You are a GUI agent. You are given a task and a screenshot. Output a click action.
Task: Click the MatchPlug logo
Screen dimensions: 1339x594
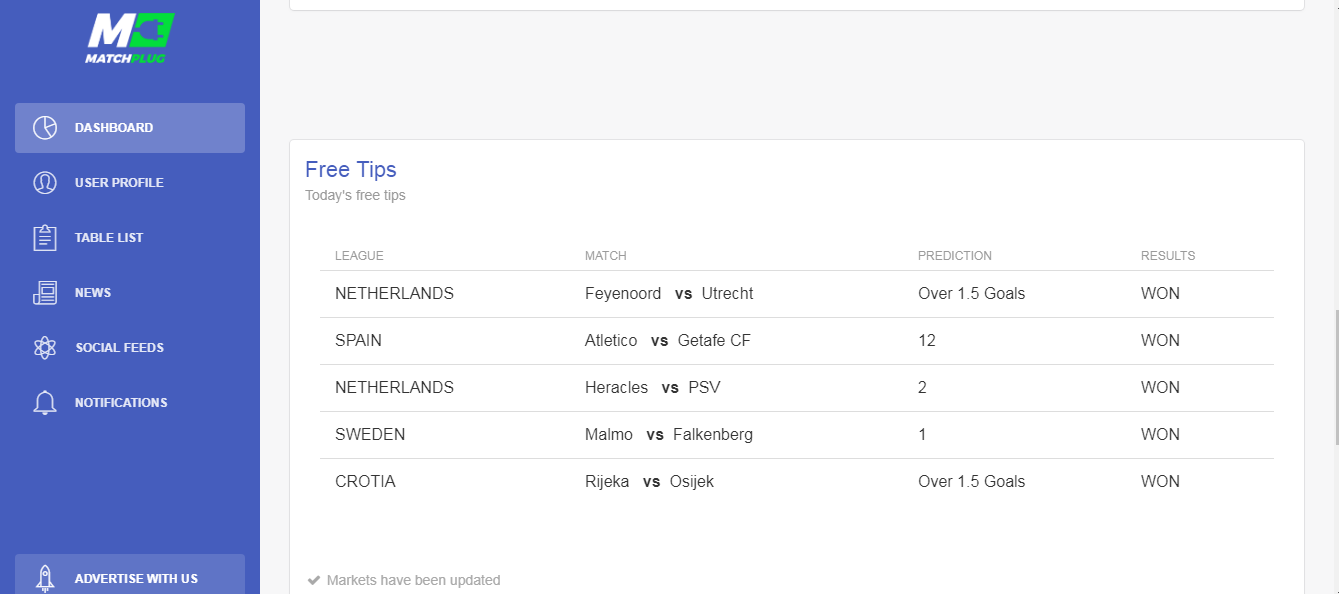point(130,38)
